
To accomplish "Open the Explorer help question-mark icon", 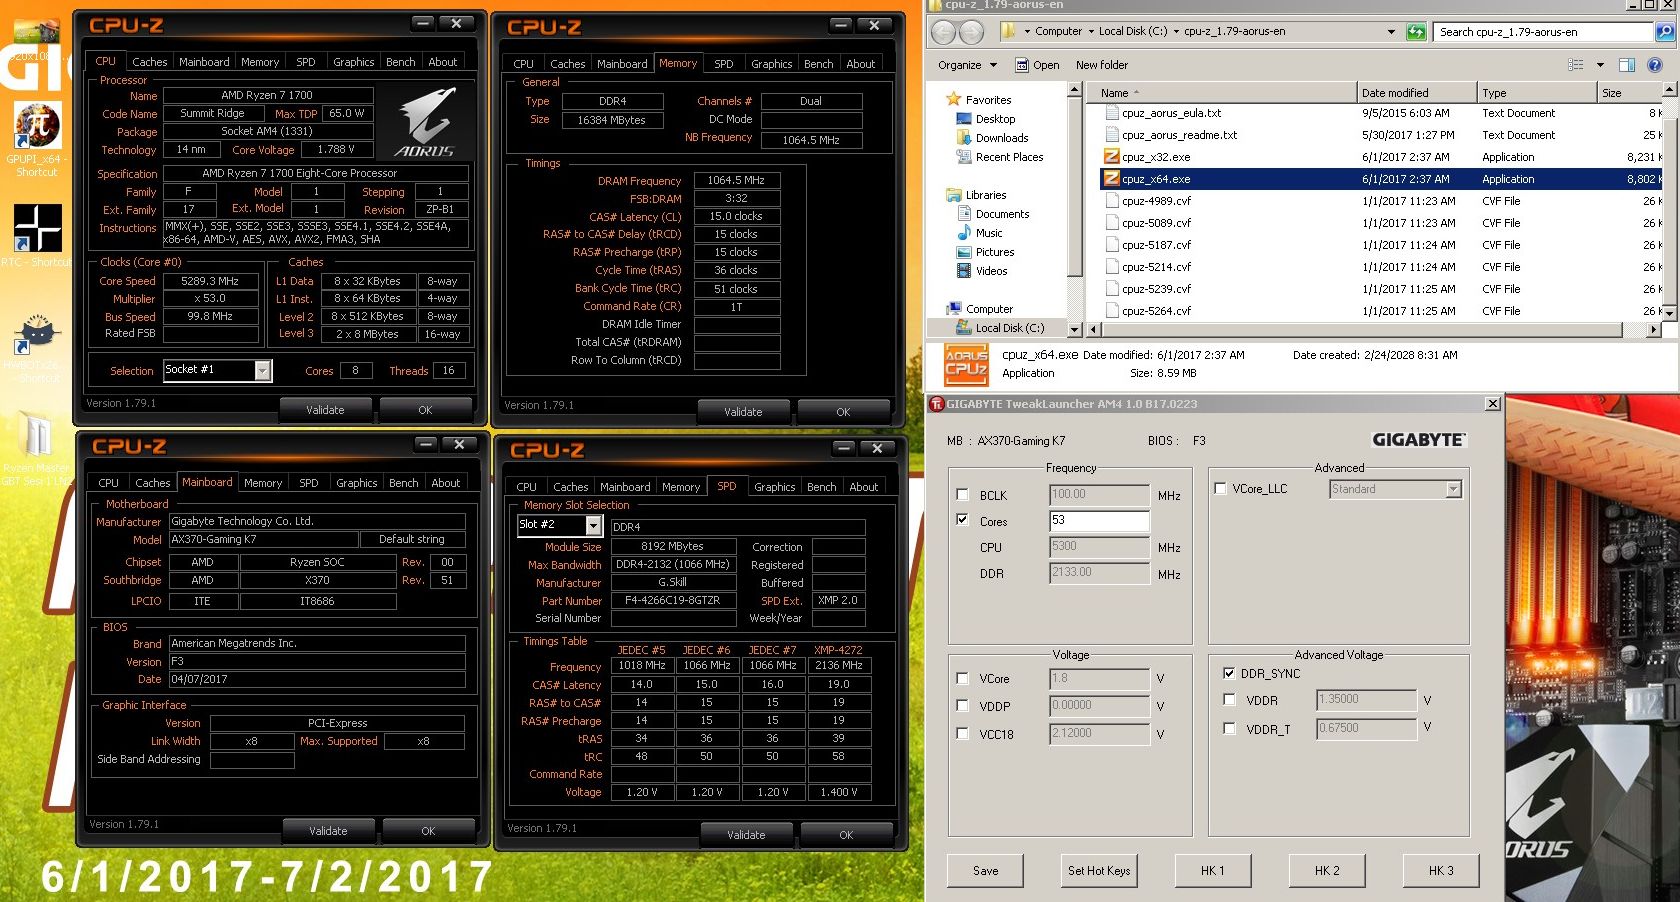I will (x=1655, y=65).
